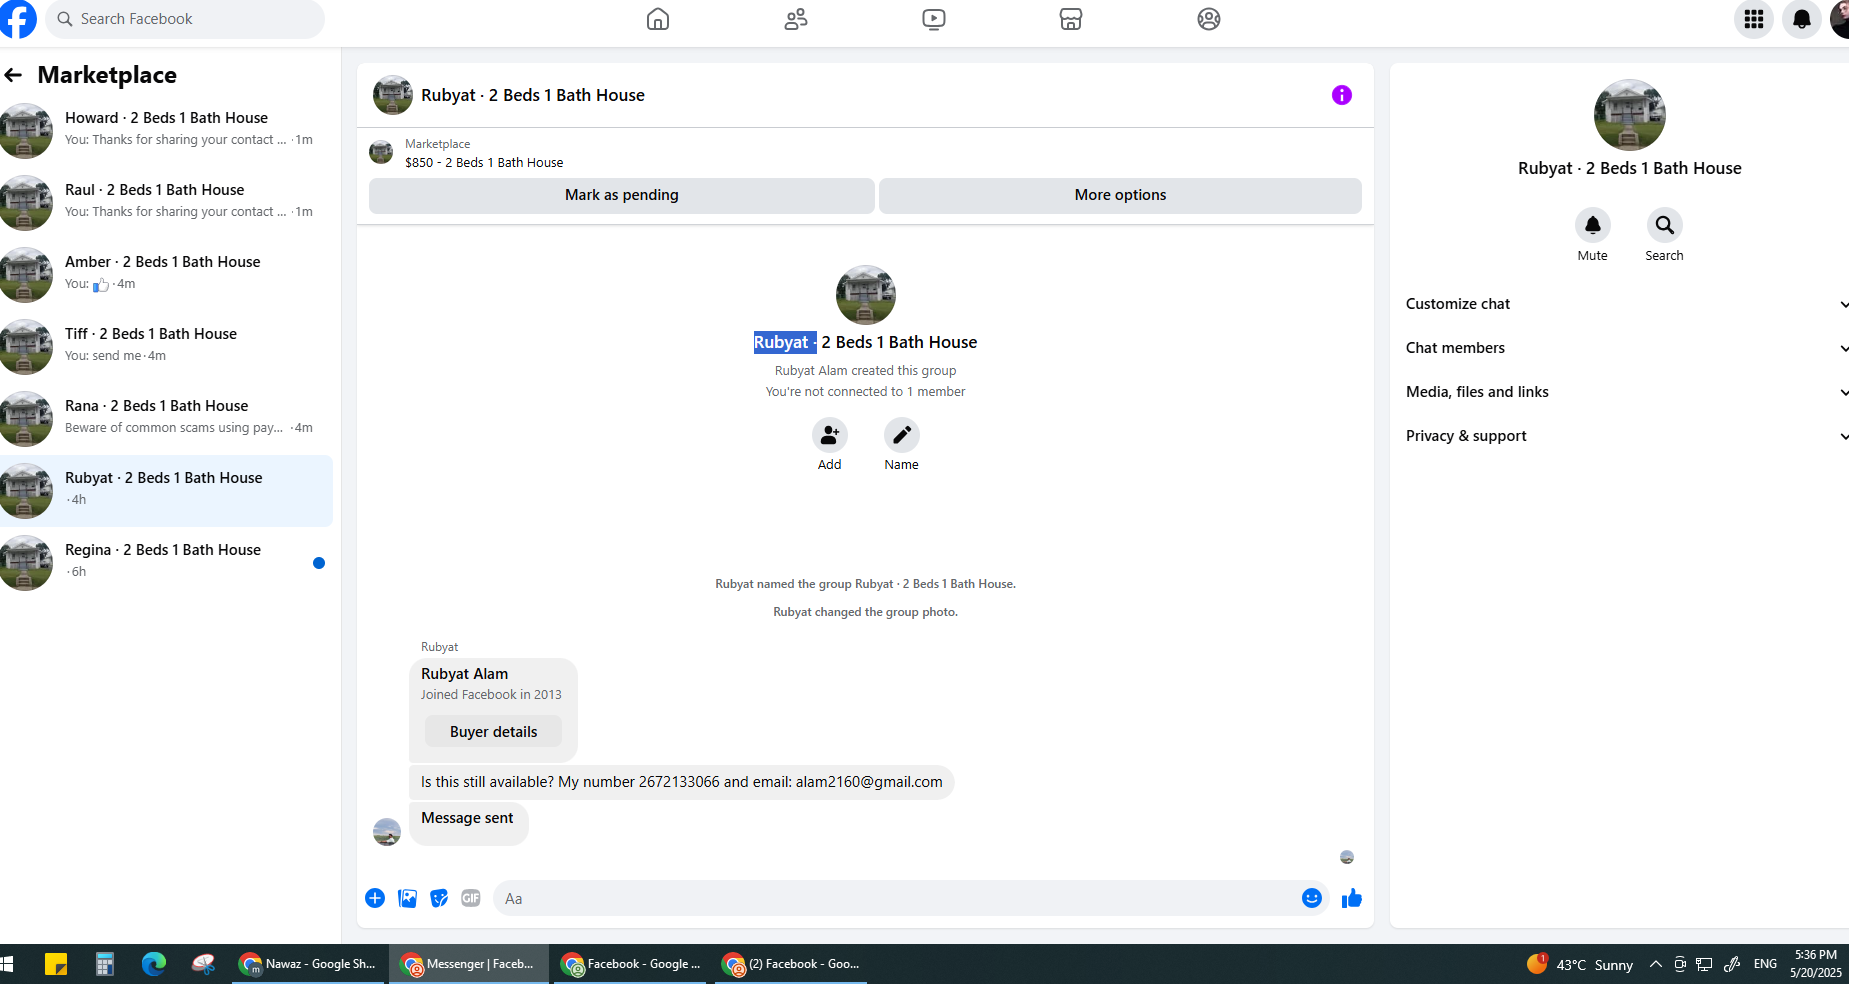
Task: Expand Media, files and links section
Action: (x=1626, y=392)
